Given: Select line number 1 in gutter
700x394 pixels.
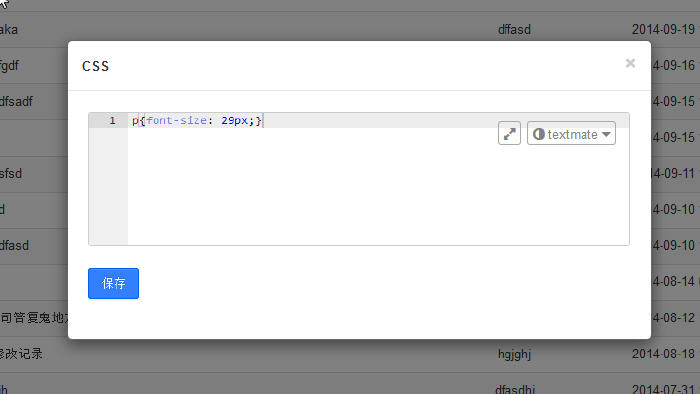Looking at the screenshot, I should (112, 120).
